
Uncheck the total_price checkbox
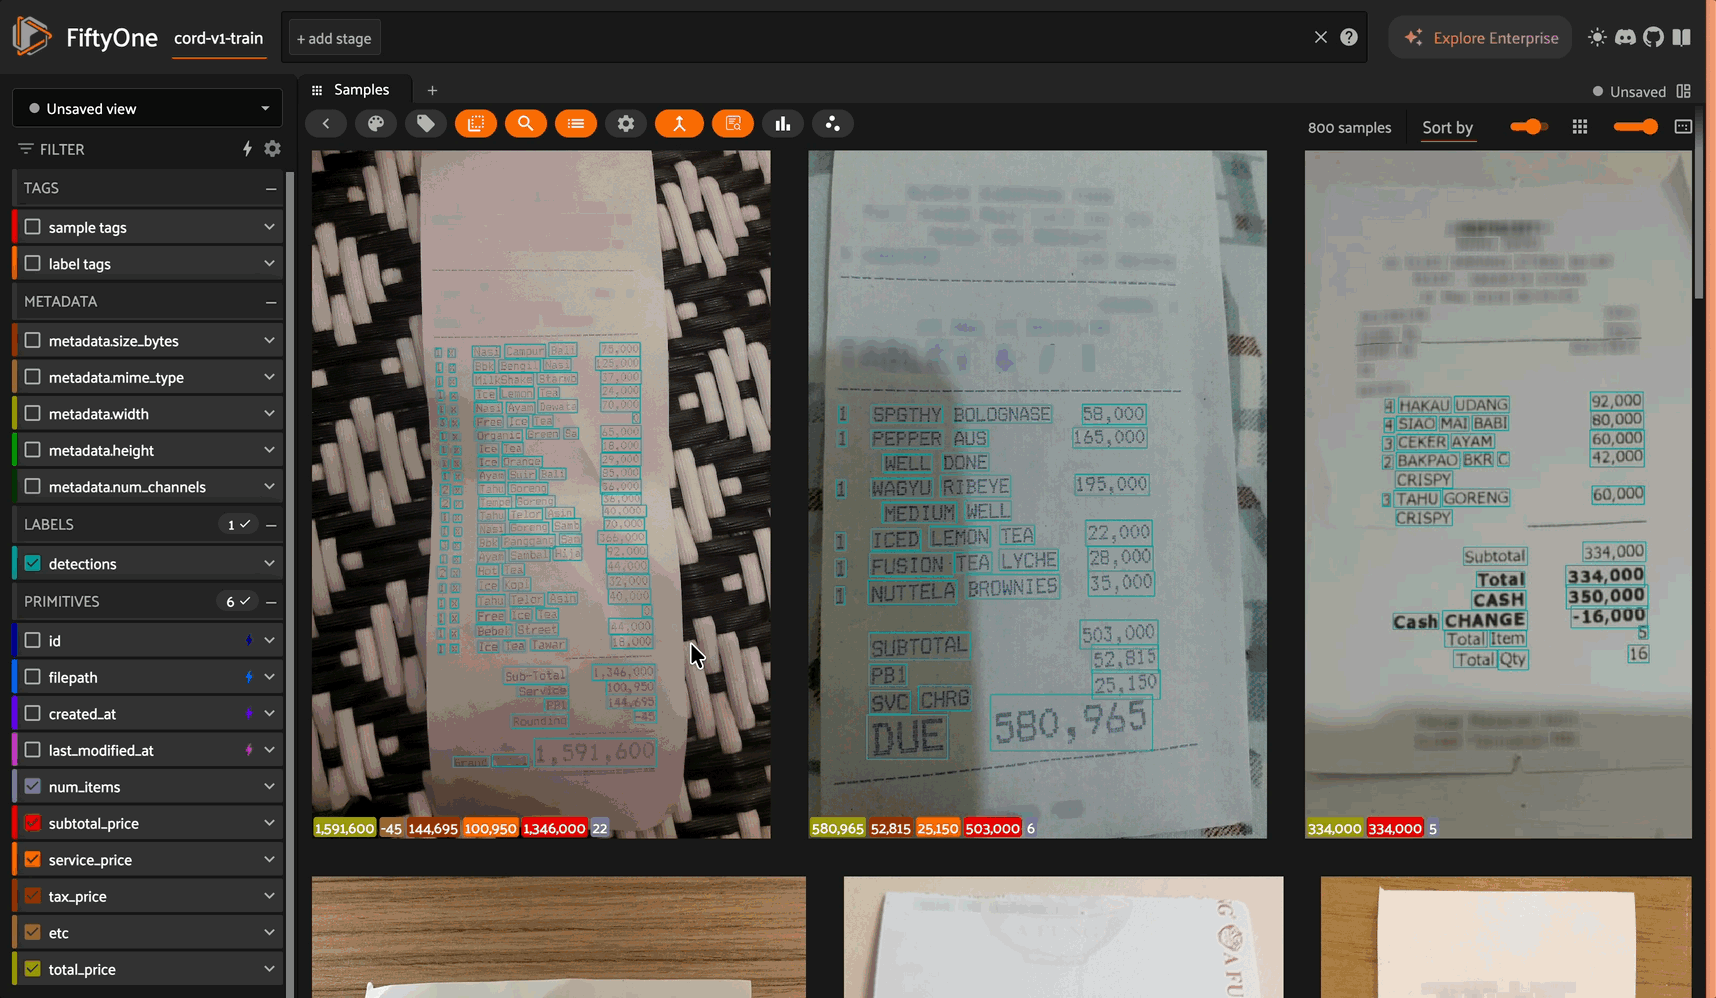33,969
